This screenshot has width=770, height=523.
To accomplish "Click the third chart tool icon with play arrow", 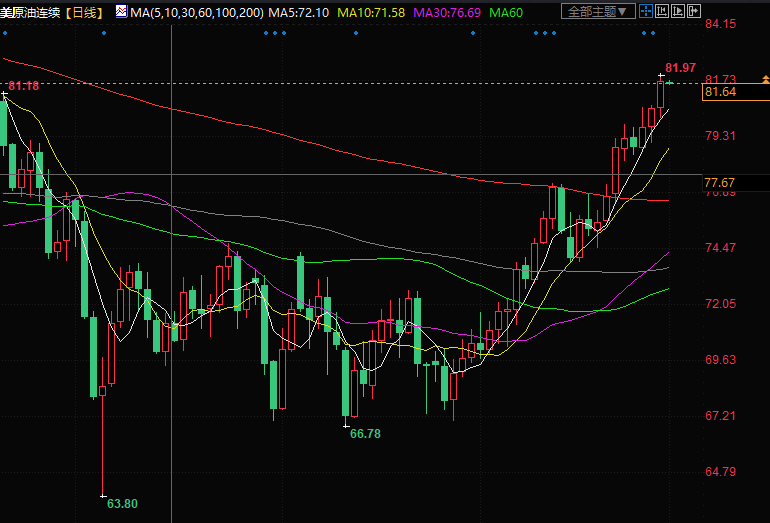I will (x=677, y=11).
